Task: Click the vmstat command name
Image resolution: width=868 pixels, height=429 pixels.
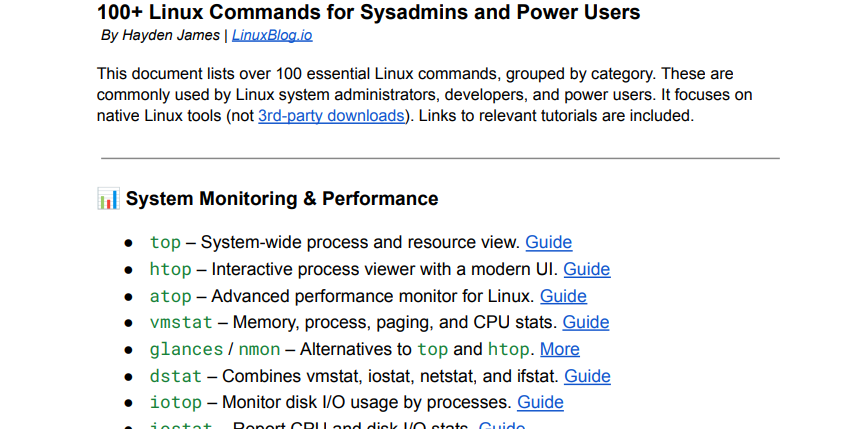Action: coord(181,322)
